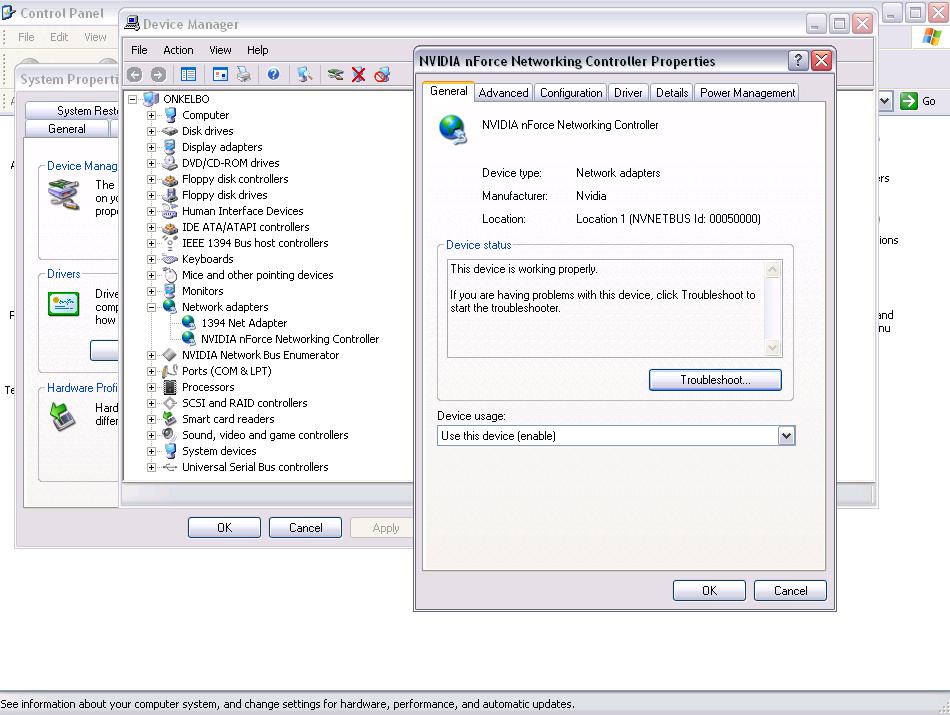This screenshot has width=950, height=715.
Task: Click the Ports (COM & LPT) icon
Action: [170, 371]
